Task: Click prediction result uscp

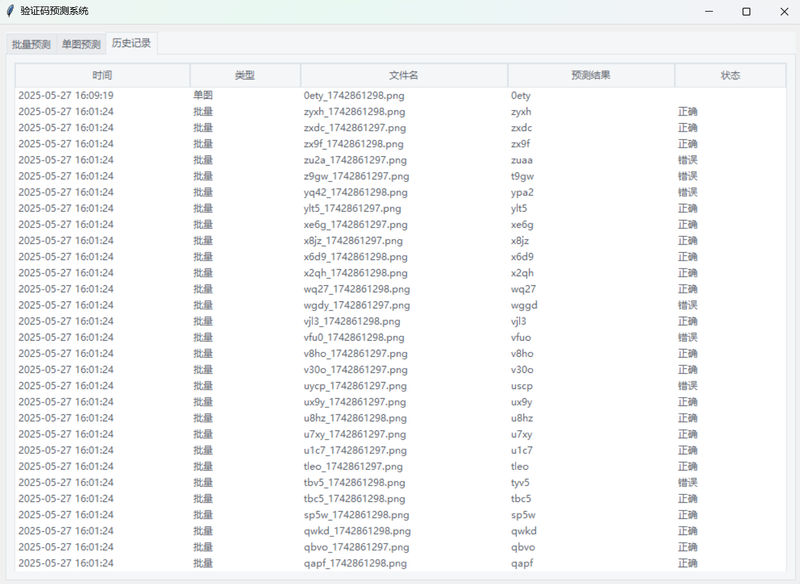Action: click(522, 386)
